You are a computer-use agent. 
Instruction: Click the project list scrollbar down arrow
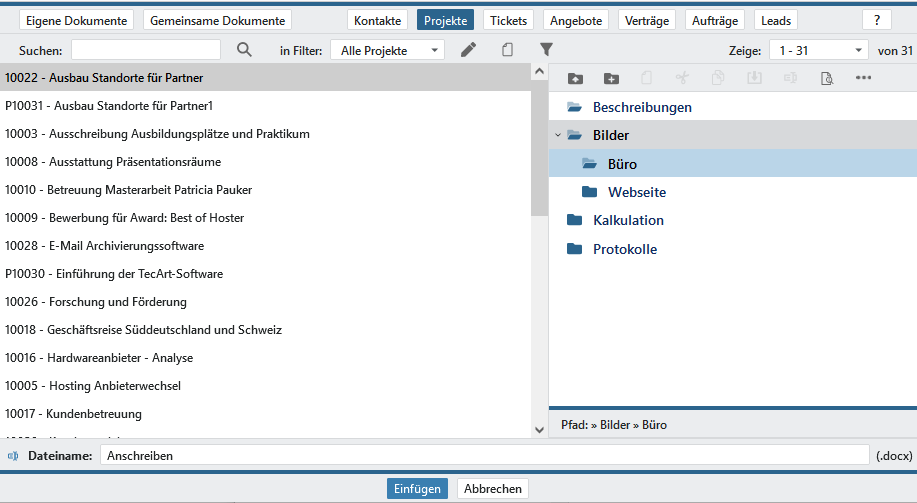(539, 431)
